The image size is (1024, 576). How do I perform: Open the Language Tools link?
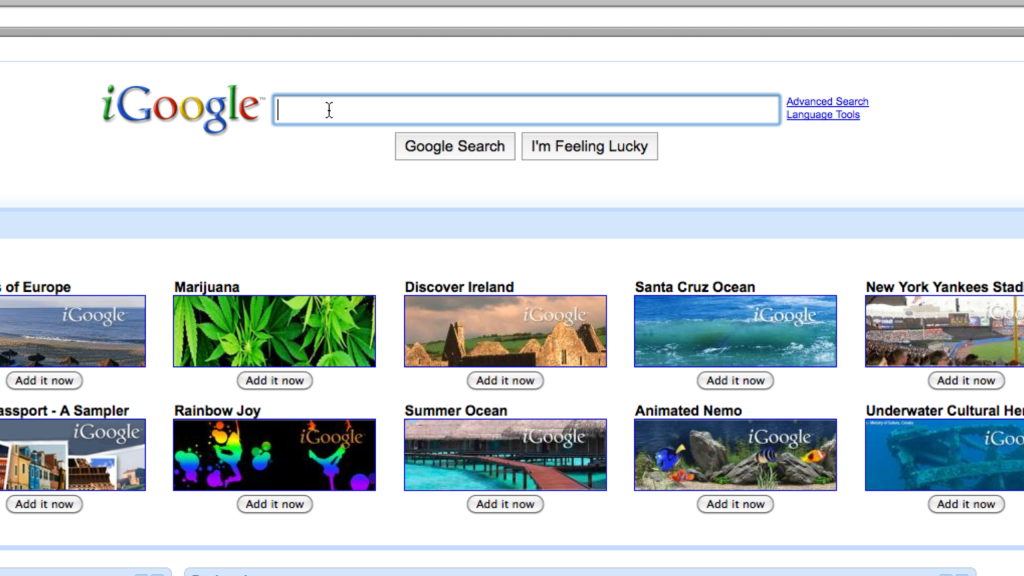click(x=823, y=114)
